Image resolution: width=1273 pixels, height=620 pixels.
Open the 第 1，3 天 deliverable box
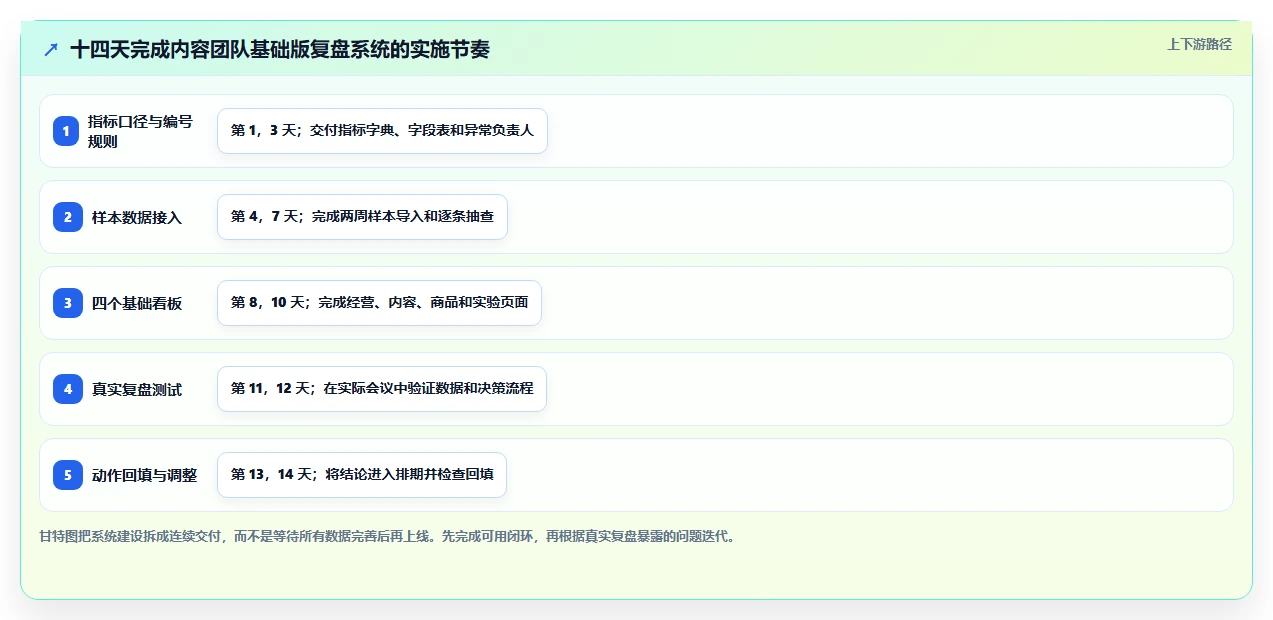(x=382, y=131)
